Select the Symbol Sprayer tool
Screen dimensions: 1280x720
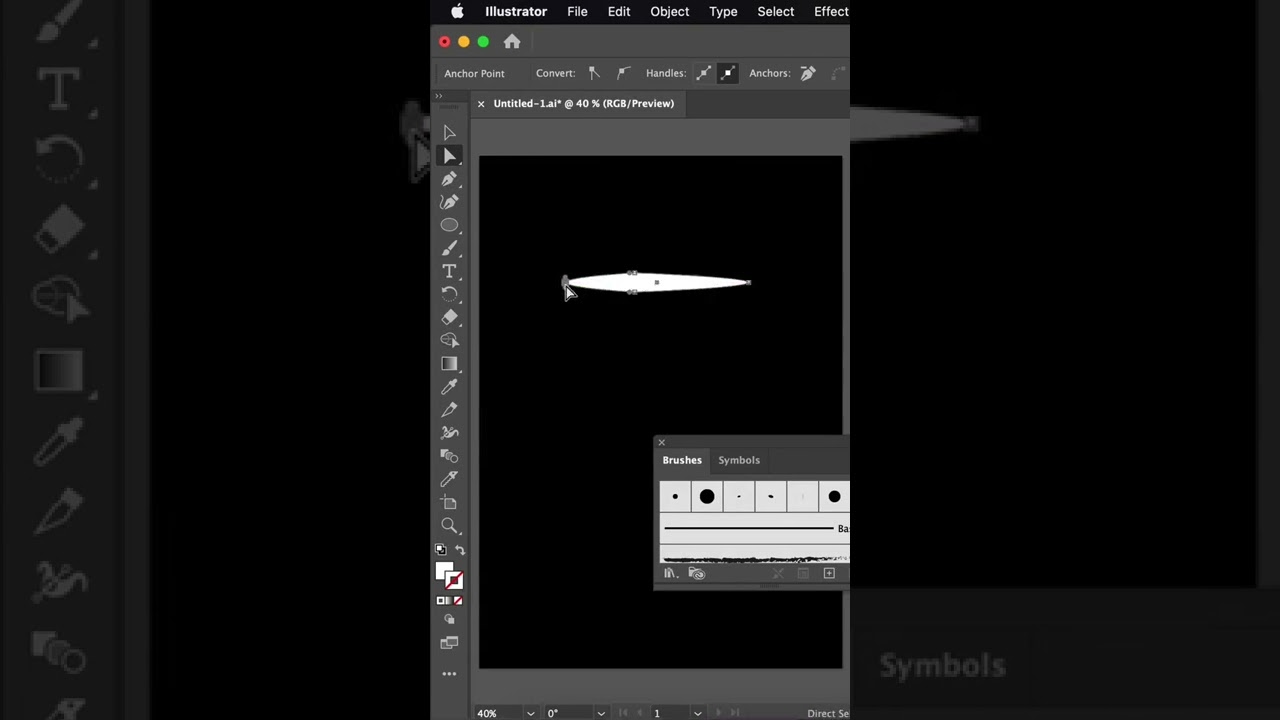click(x=449, y=433)
